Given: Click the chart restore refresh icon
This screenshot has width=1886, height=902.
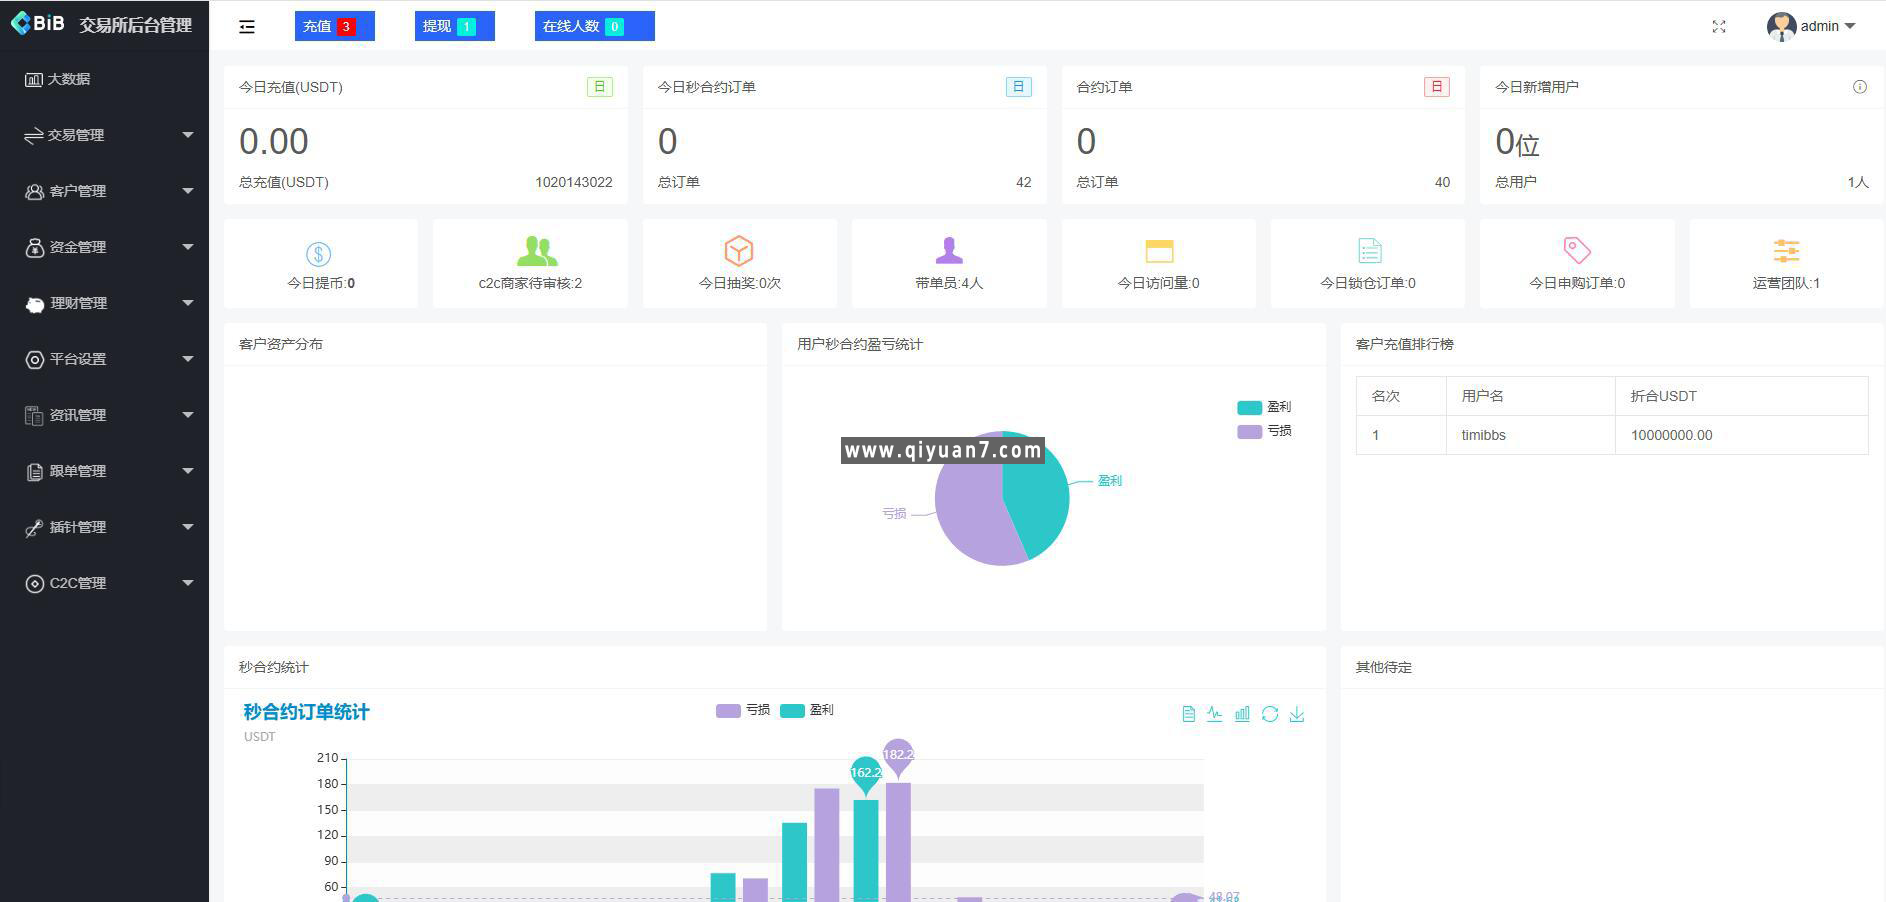Looking at the screenshot, I should click(1270, 714).
